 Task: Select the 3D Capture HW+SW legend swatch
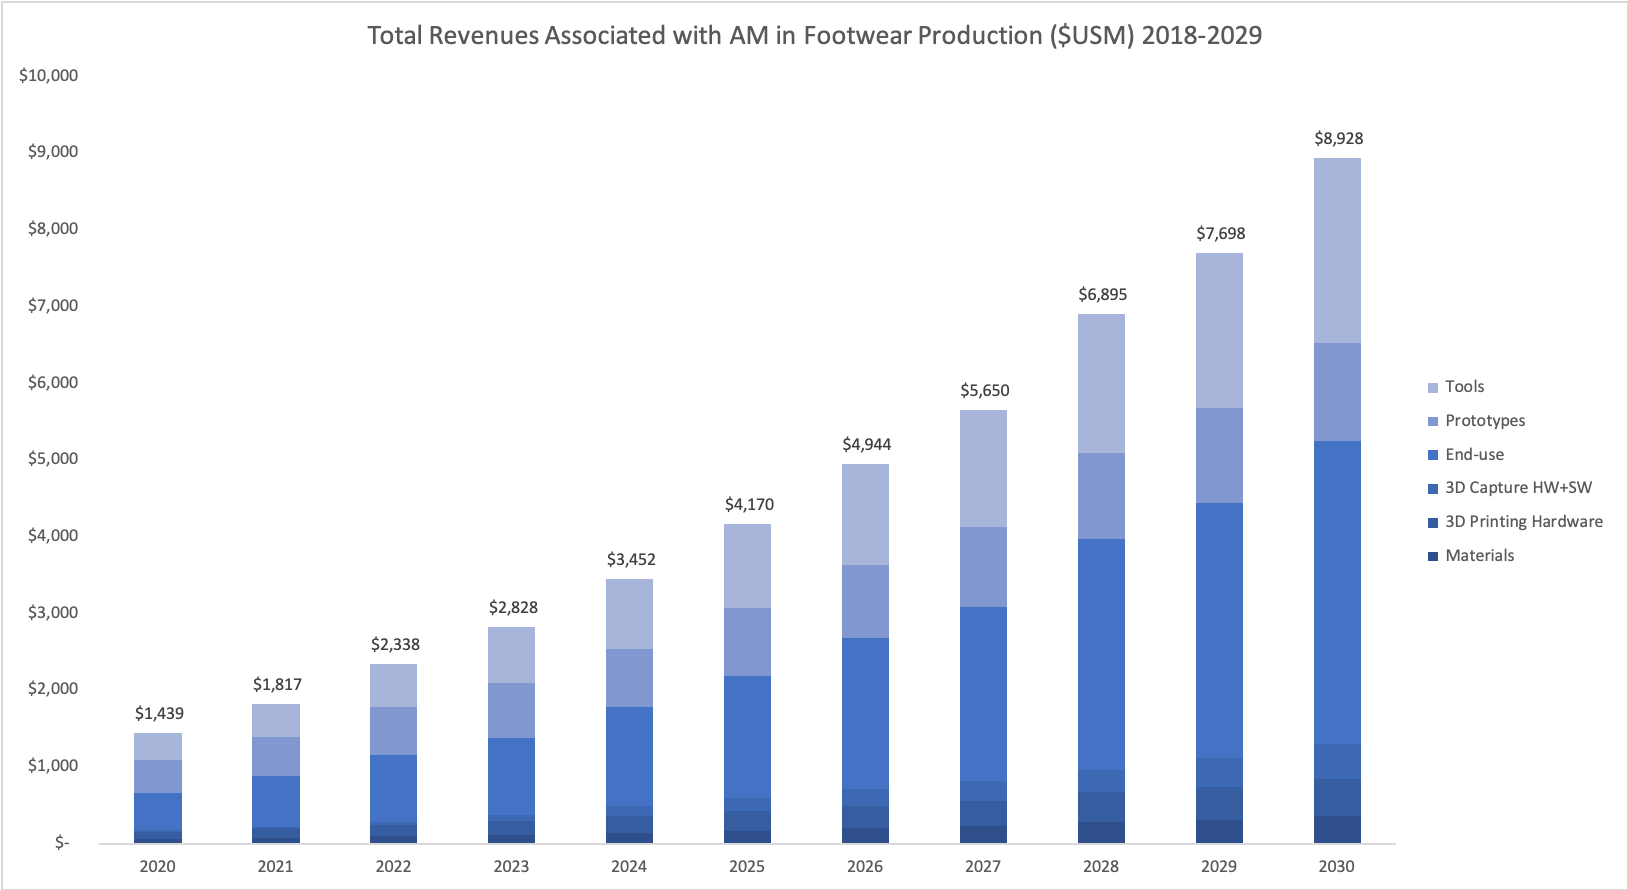1433,488
